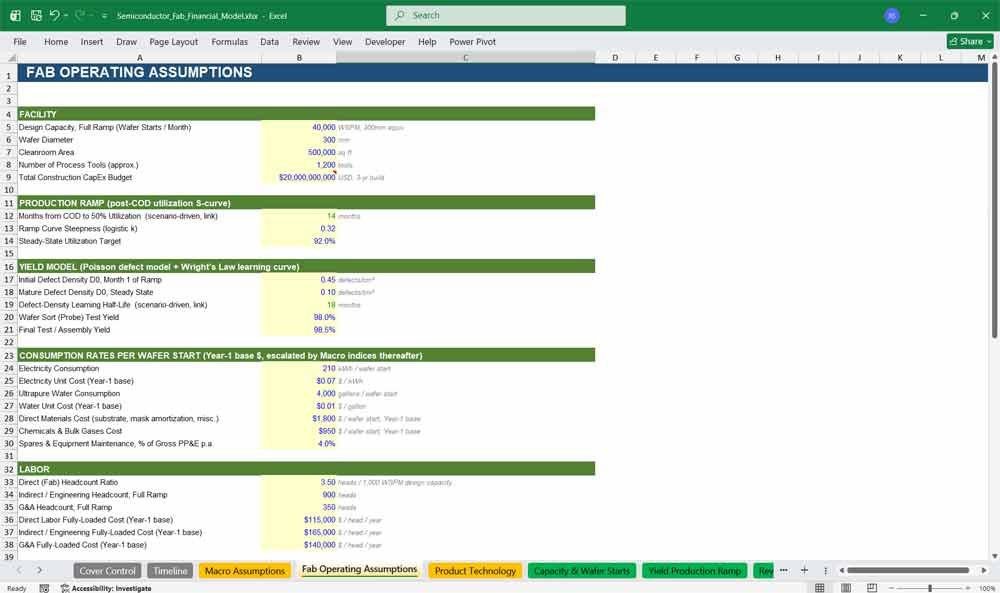Viewport: 1000px width, 593px height.
Task: Click the Chemicals & Bulk Gases Cost label
Action: tap(70, 431)
